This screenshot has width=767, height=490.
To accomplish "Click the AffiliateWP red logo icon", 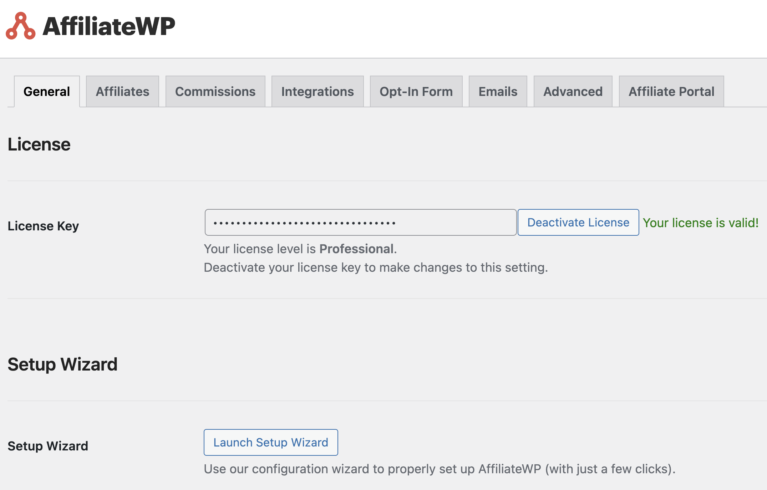I will (21, 26).
